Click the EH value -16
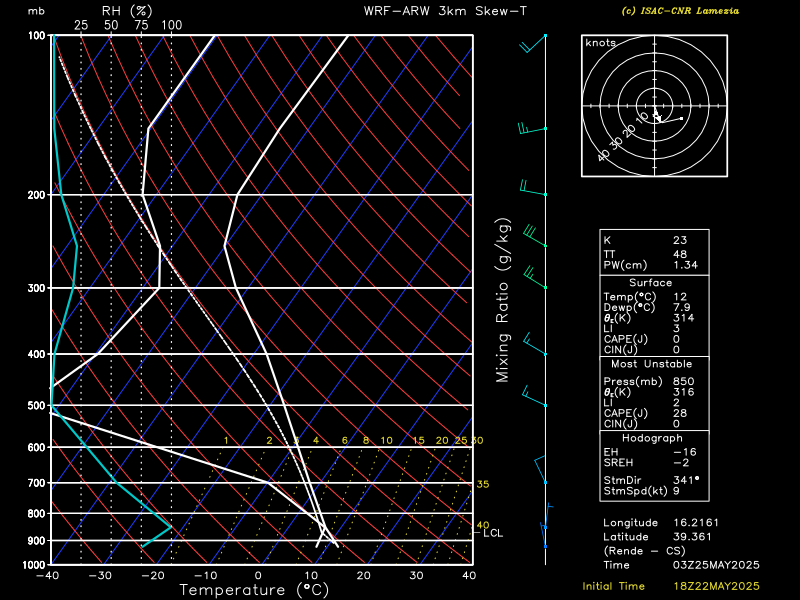 pyautogui.click(x=685, y=452)
